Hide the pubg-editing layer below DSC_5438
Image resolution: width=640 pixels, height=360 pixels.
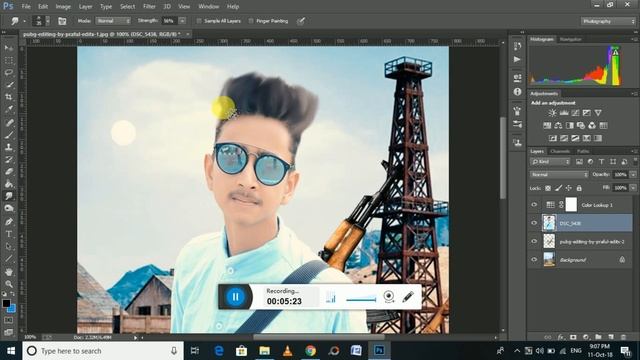[534, 241]
